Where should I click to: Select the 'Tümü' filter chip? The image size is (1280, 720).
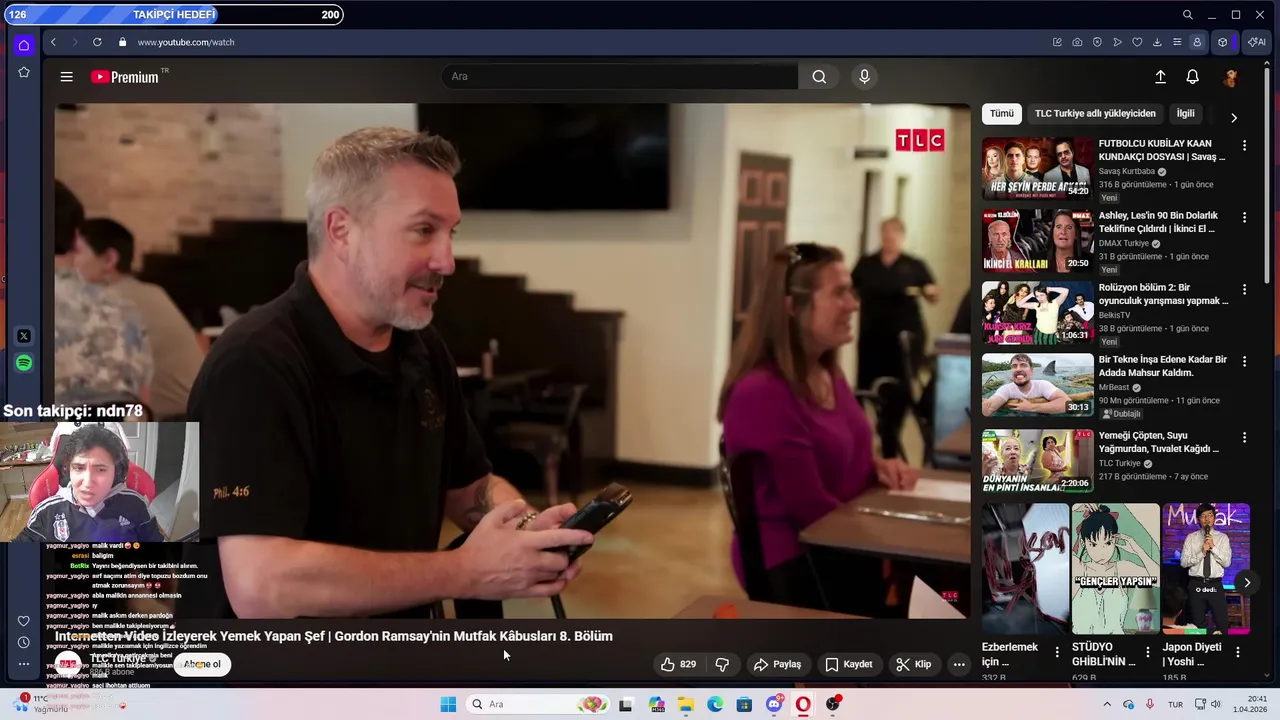pyautogui.click(x=1002, y=114)
